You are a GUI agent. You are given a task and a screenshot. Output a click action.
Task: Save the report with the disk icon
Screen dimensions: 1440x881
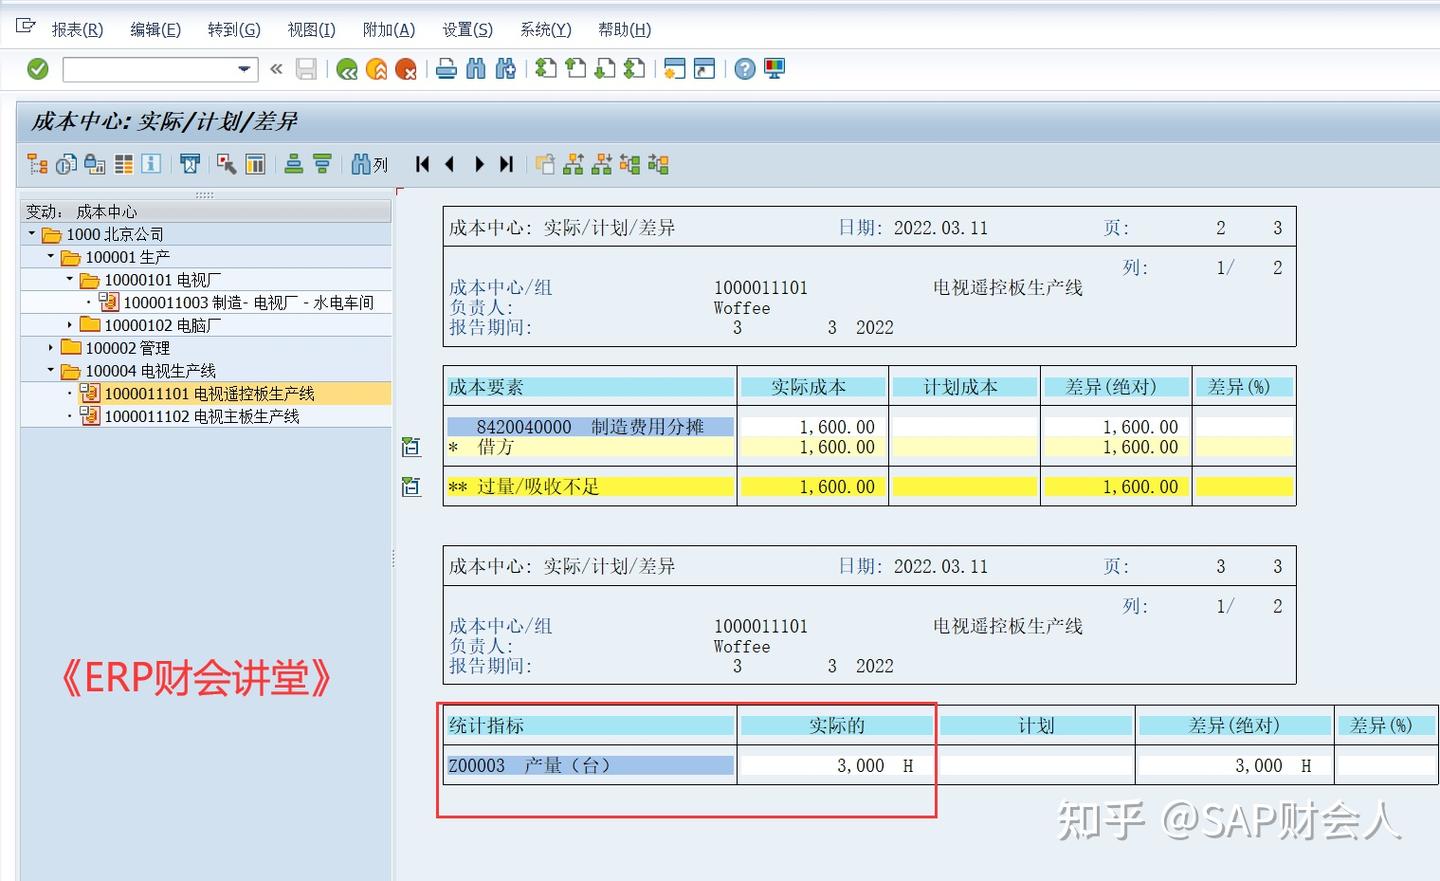pos(307,68)
